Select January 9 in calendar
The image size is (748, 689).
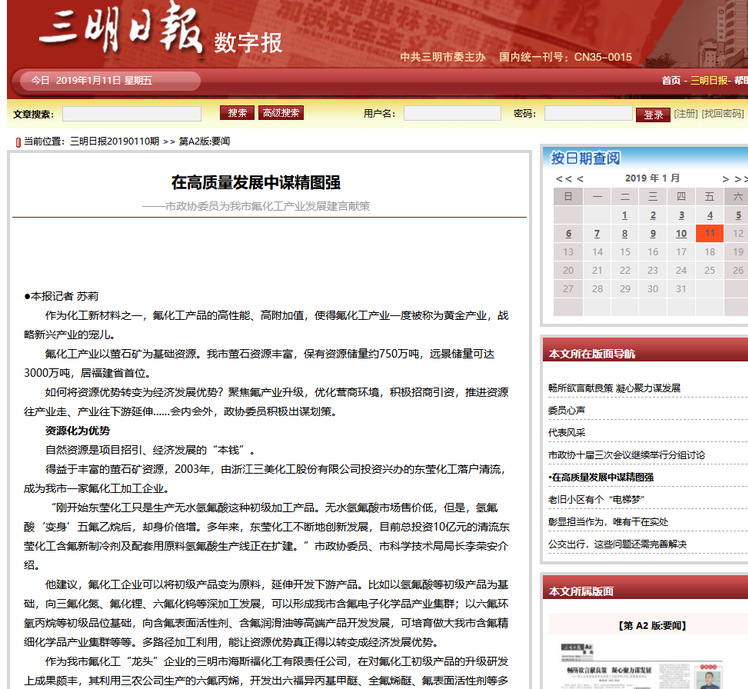coord(653,234)
